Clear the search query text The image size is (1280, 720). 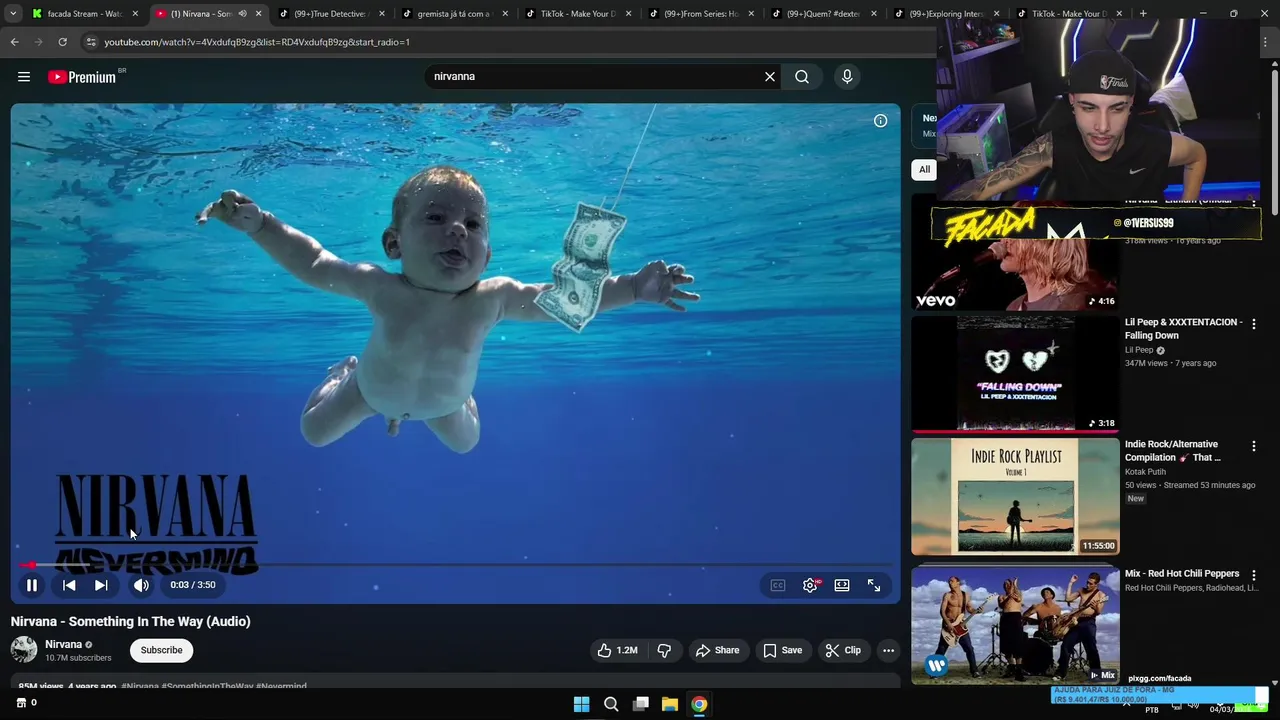point(770,76)
